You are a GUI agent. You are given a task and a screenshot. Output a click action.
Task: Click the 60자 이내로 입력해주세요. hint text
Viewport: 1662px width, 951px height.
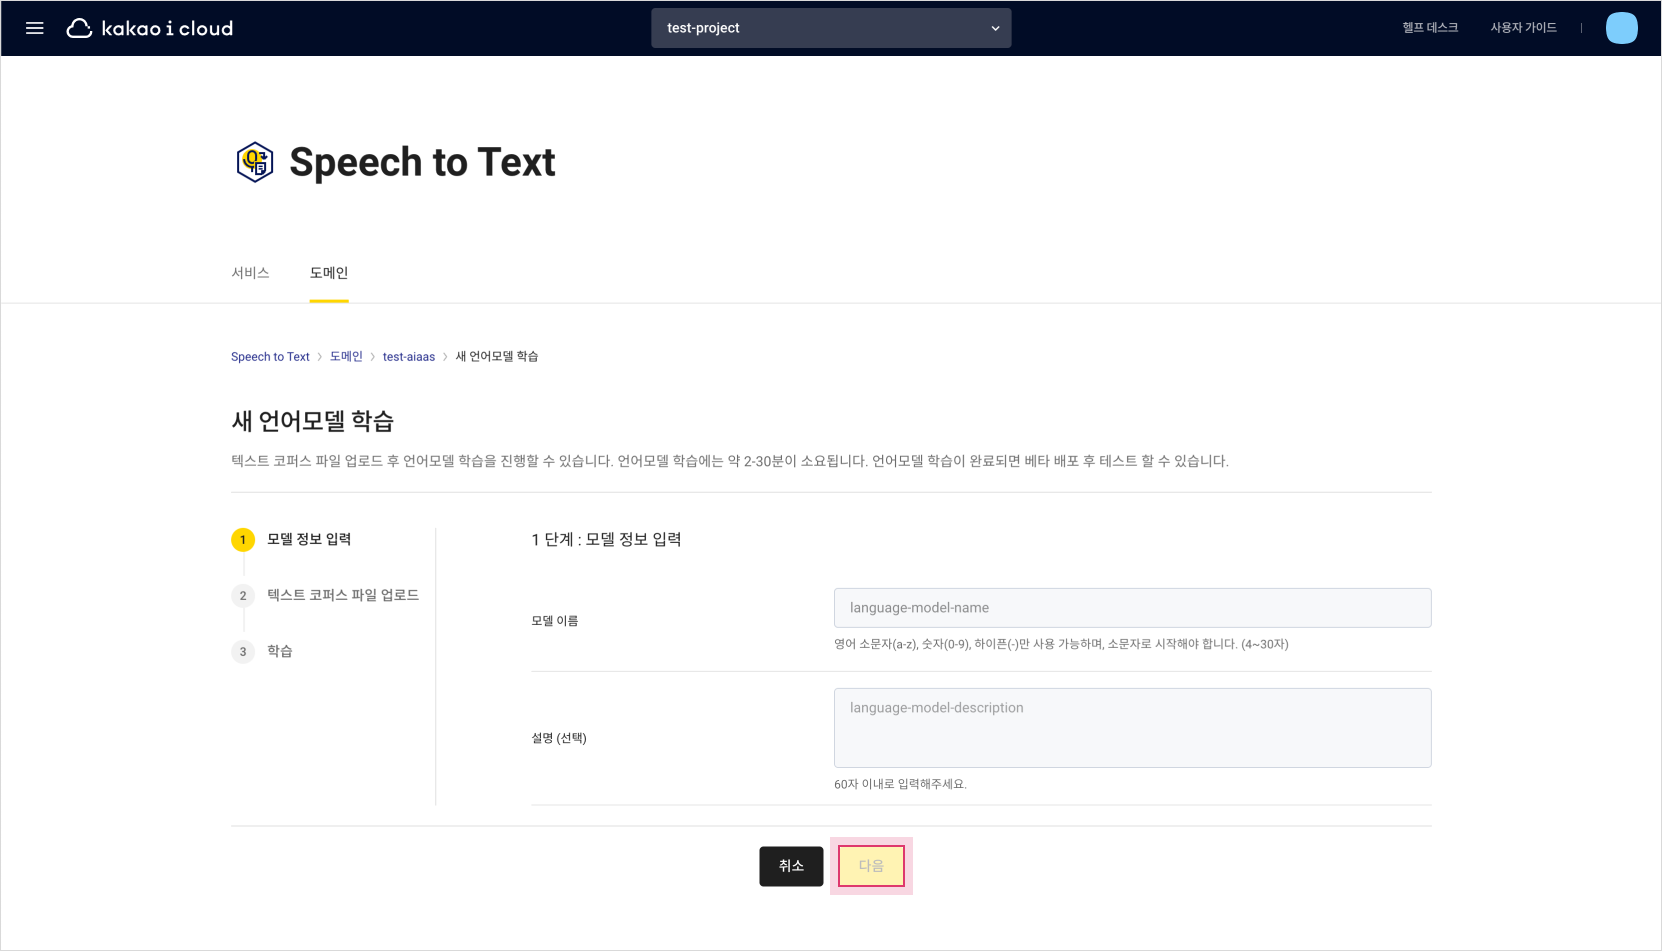[x=900, y=784]
